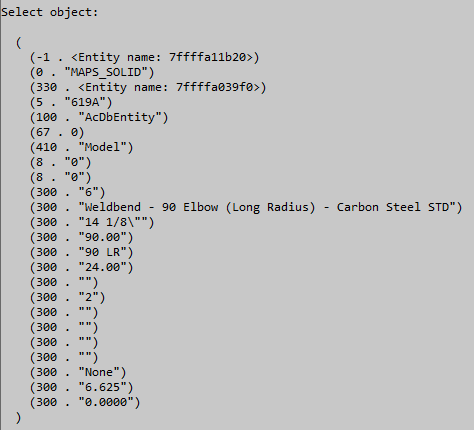Click the "90.00" angle value line
The width and height of the screenshot is (474, 430).
coord(82,237)
